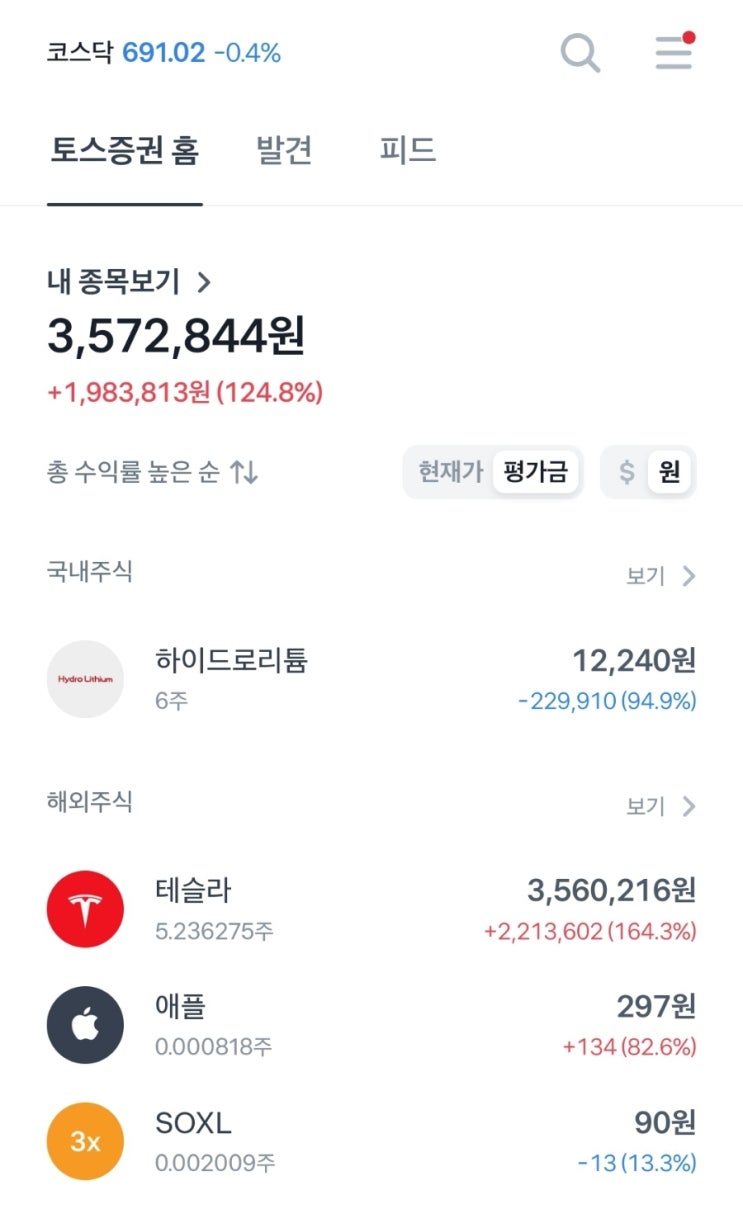
Task: Switch currency to dollar ($)
Action: tap(627, 472)
